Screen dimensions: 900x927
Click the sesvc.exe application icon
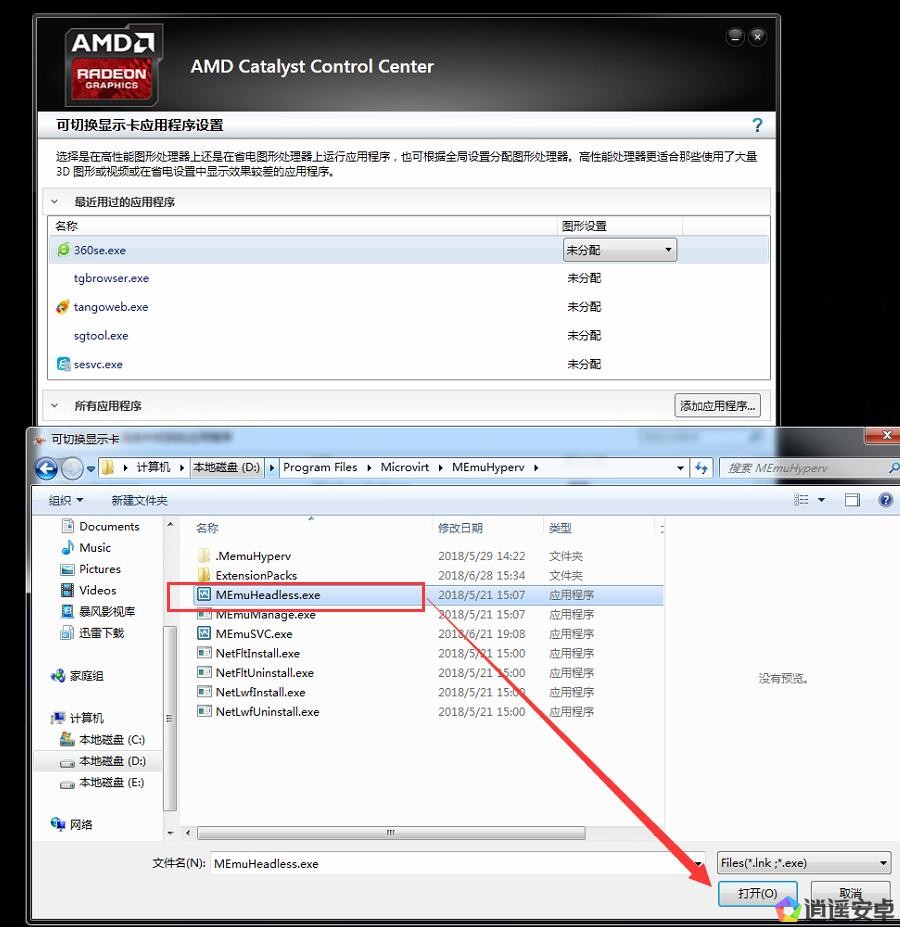tap(64, 364)
